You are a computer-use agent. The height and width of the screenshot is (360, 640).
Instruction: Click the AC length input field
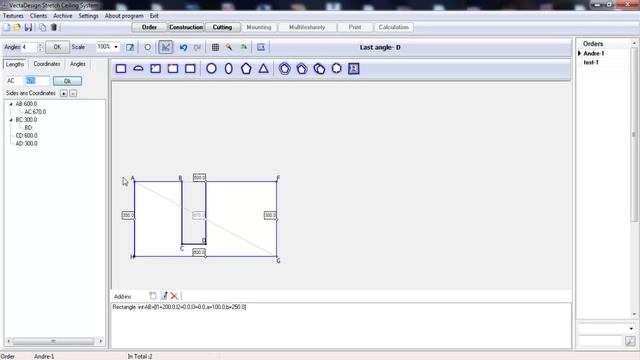pyautogui.click(x=37, y=81)
